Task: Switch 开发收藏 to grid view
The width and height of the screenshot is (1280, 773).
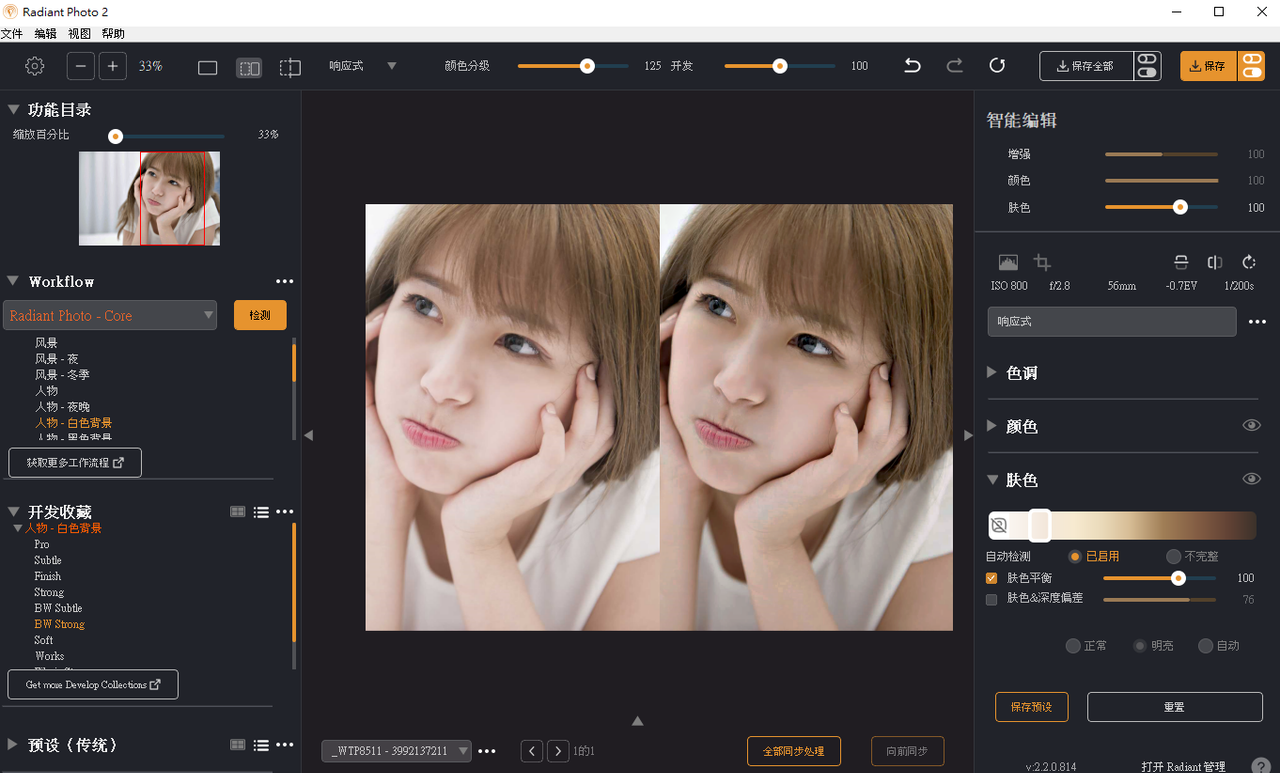Action: click(238, 512)
